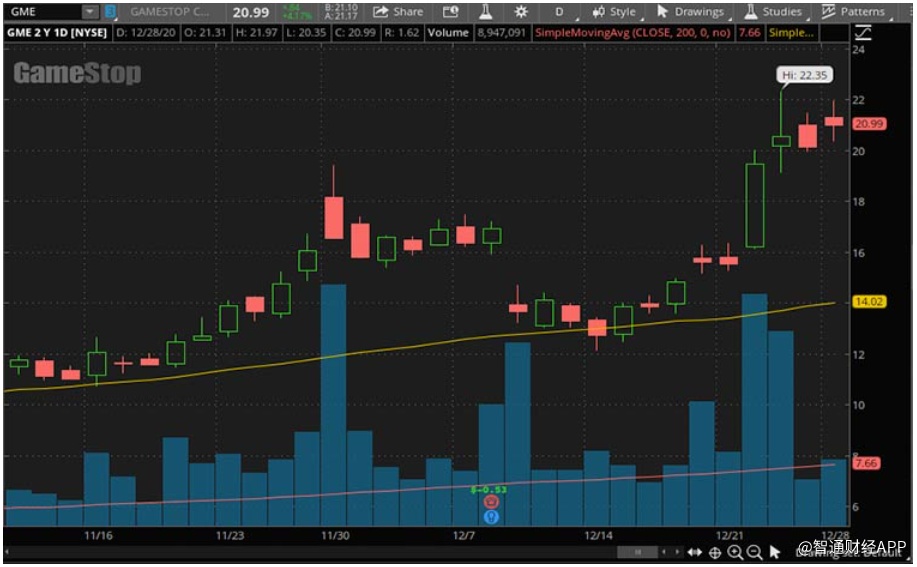
Task: Open the Studies menu
Action: pyautogui.click(x=774, y=12)
